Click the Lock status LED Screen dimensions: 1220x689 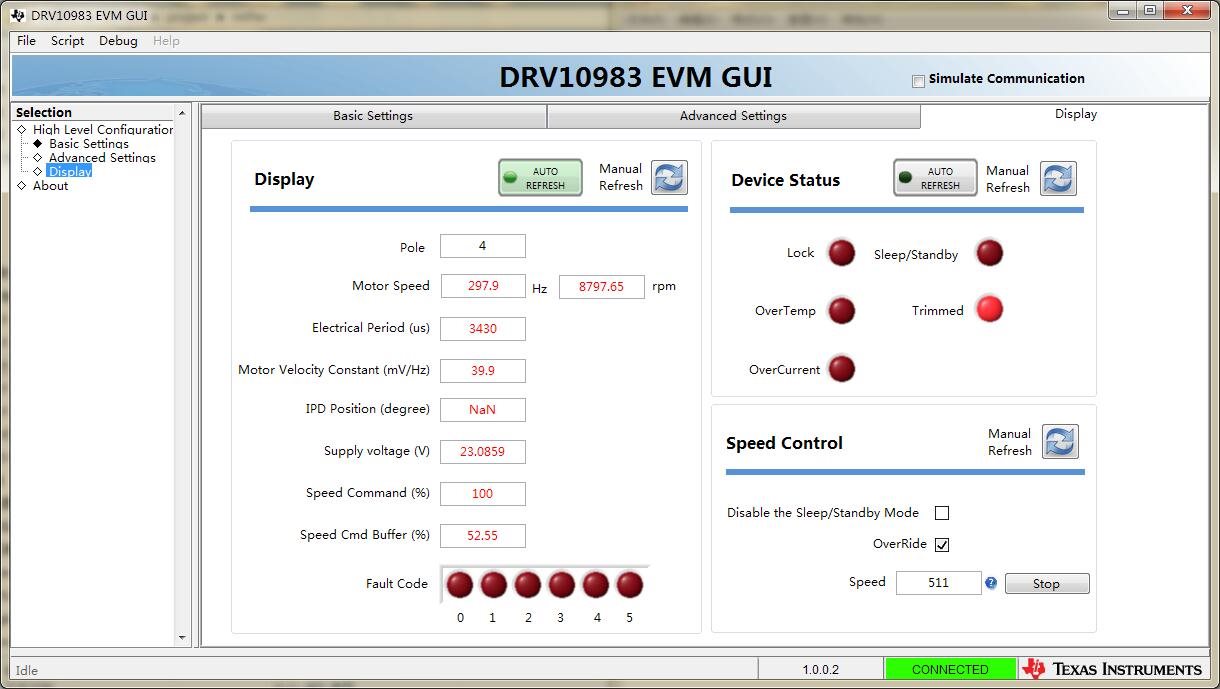point(842,252)
